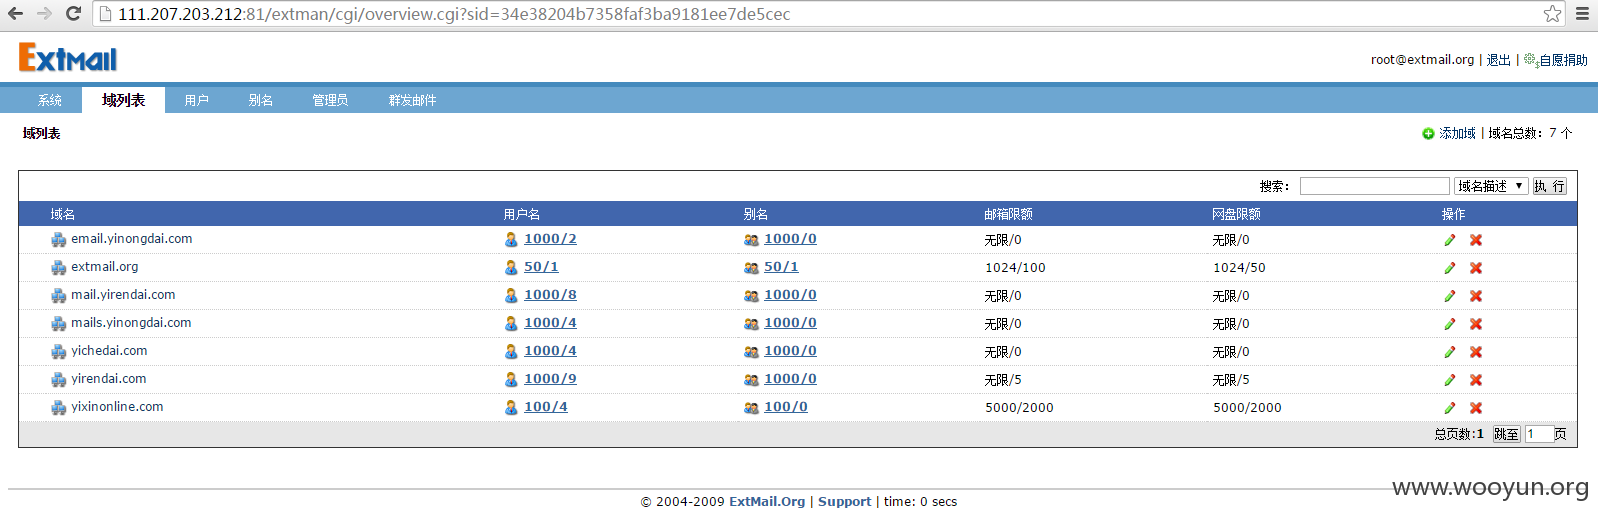Open the 群发邮件 tab
Screen dimensions: 1598x516
413,100
